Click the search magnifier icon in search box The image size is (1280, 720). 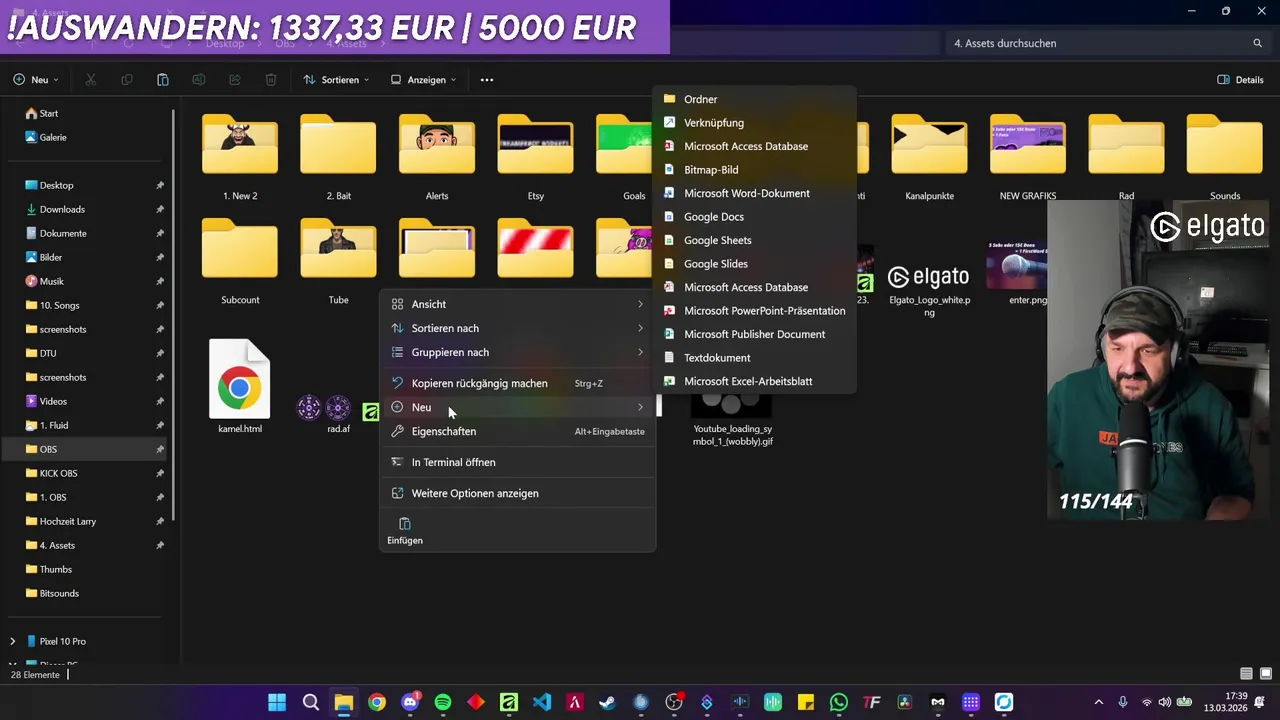click(1257, 43)
